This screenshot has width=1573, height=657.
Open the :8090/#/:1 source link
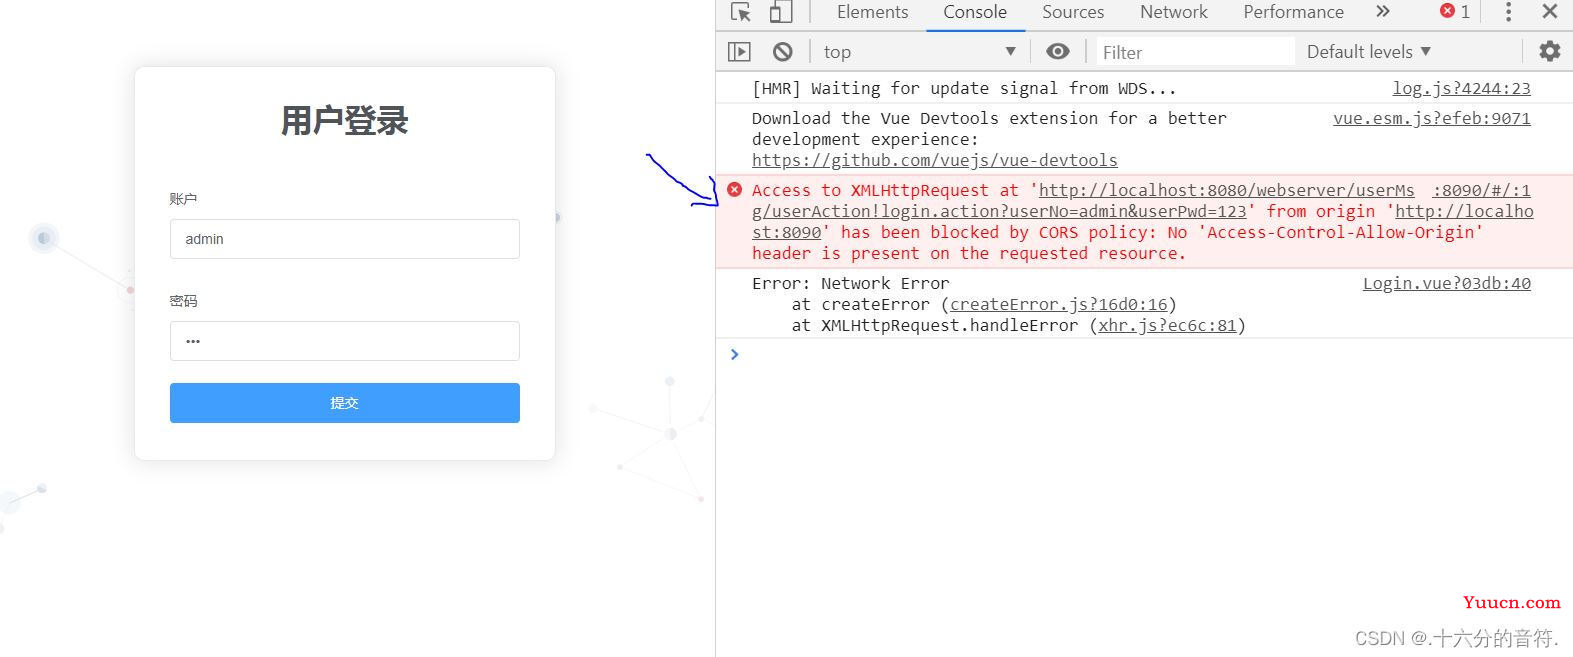1482,190
